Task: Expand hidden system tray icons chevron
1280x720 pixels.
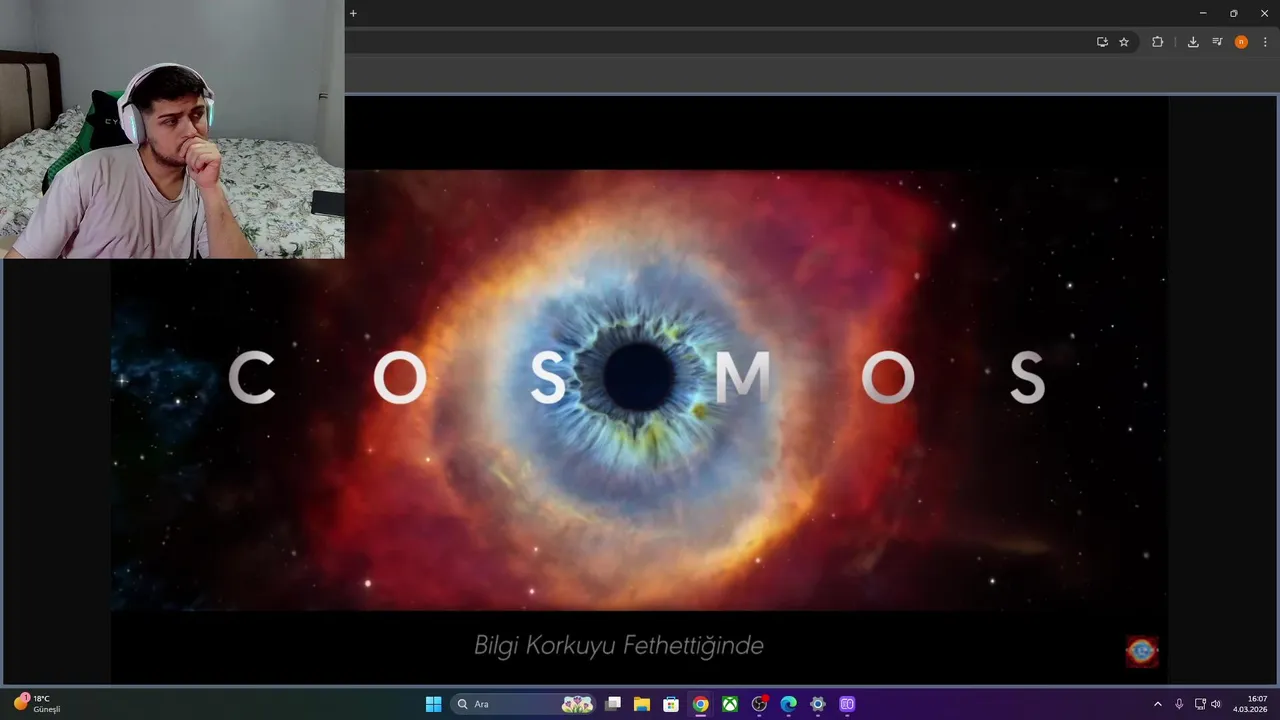Action: point(1158,704)
